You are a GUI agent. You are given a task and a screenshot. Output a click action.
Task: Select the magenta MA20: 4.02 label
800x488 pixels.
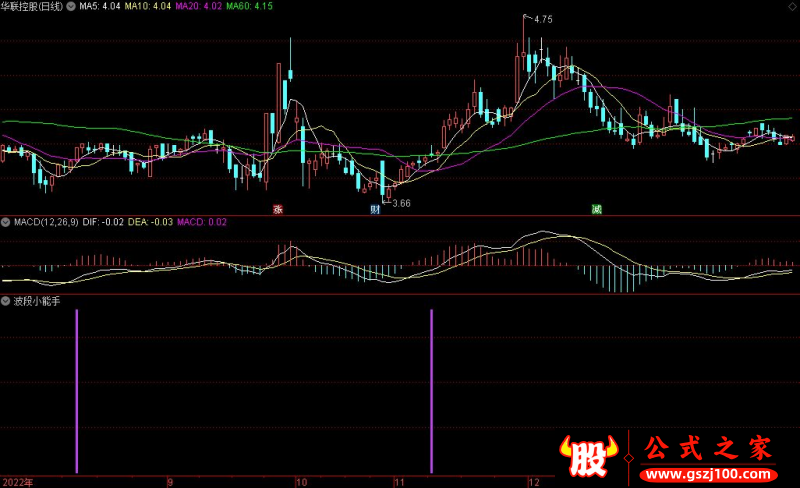coord(198,6)
